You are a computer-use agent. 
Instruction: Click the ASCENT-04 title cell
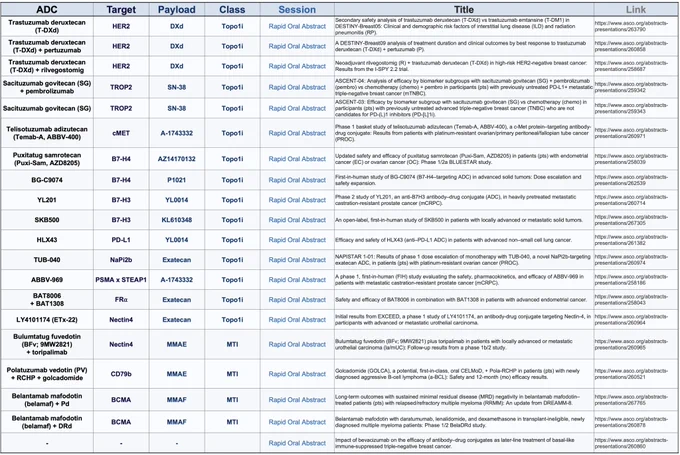[x=464, y=87]
